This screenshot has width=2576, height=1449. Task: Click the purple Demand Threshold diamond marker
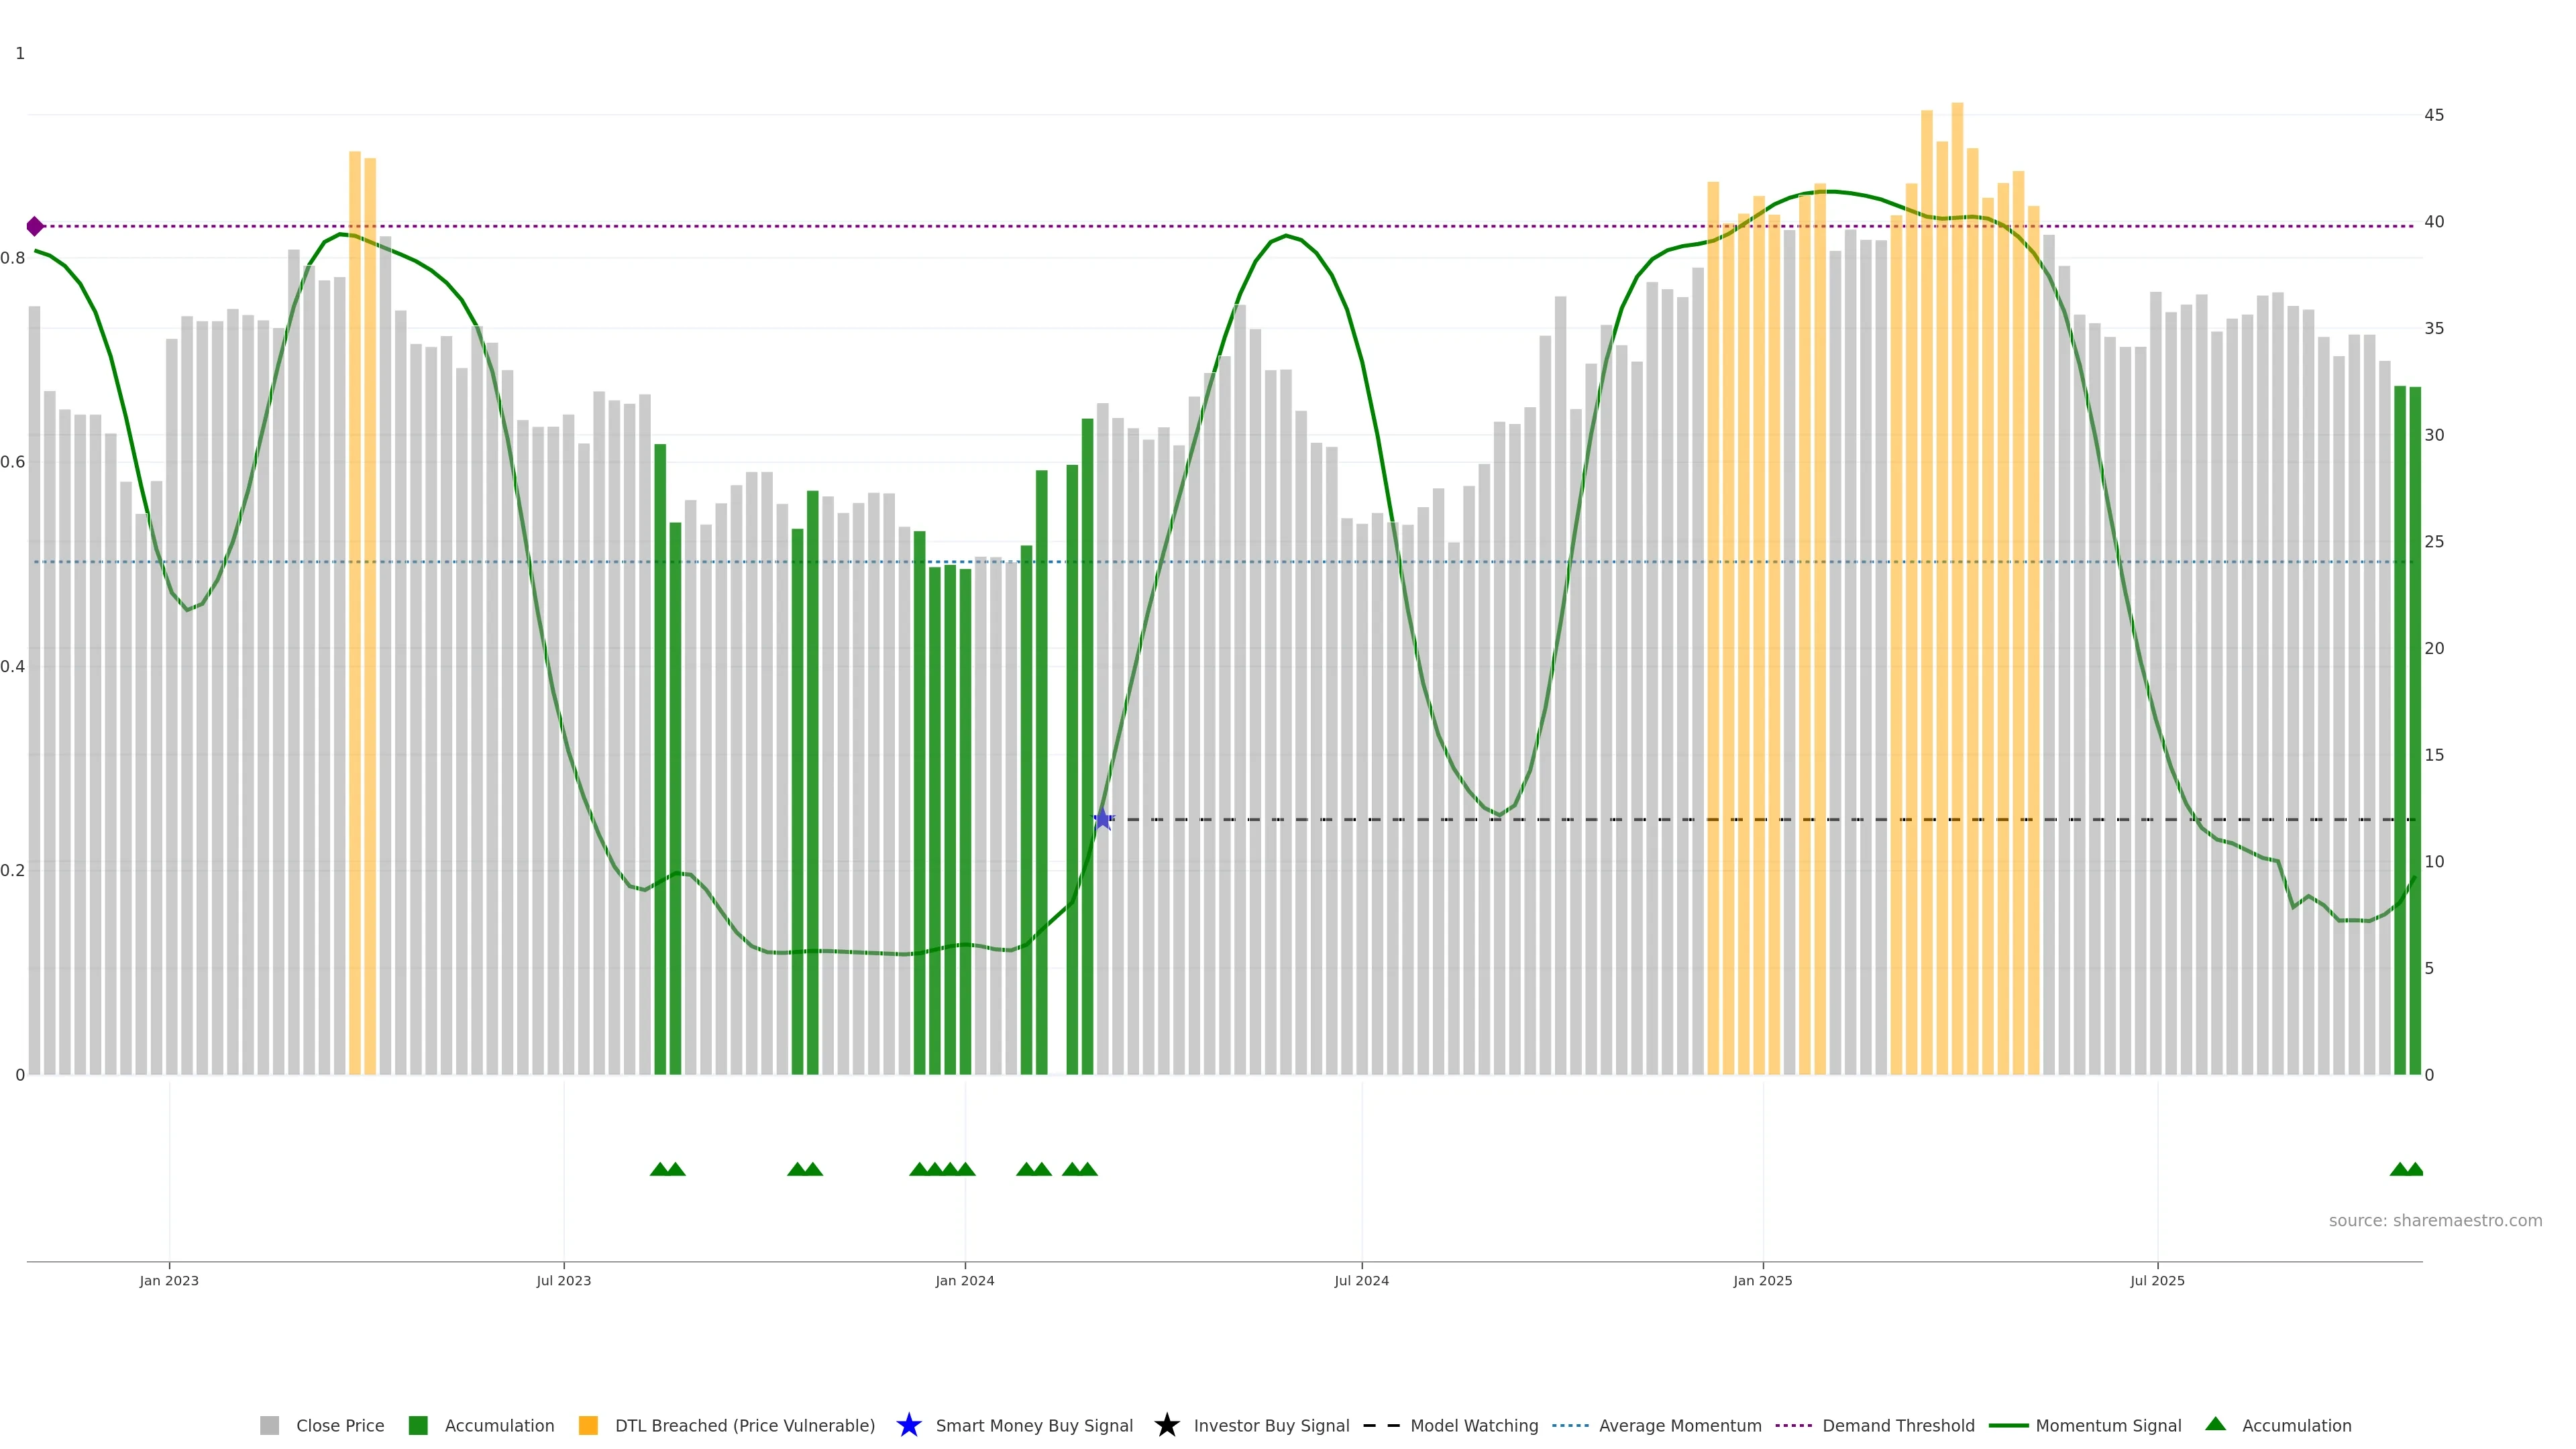pos(35,226)
